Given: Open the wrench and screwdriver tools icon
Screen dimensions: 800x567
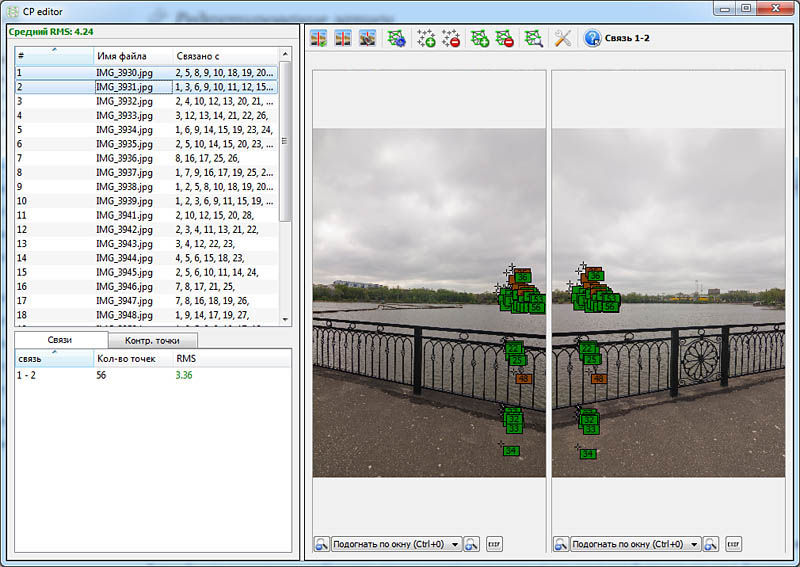Looking at the screenshot, I should (563, 38).
